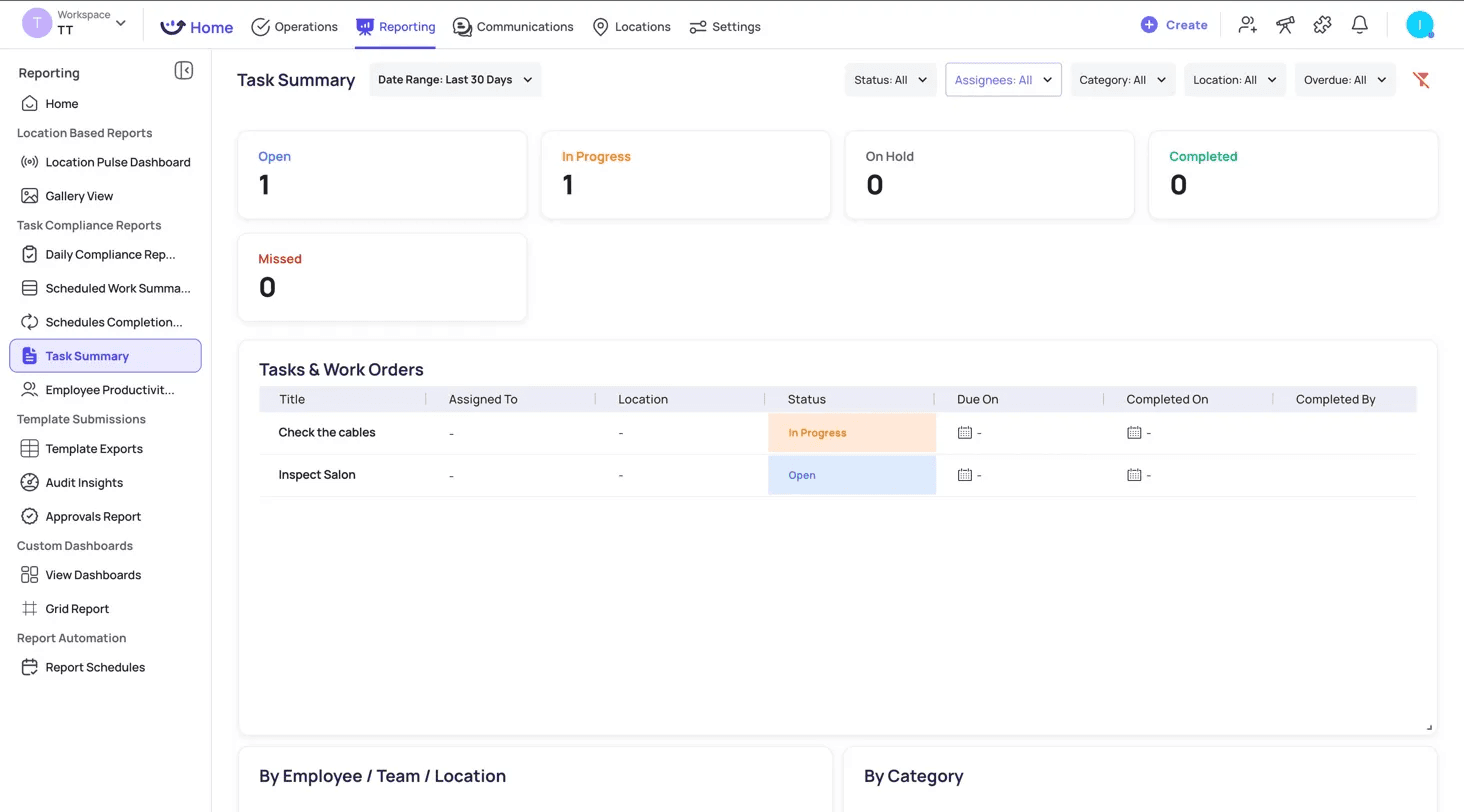Click the Check the cables task title

[327, 433]
